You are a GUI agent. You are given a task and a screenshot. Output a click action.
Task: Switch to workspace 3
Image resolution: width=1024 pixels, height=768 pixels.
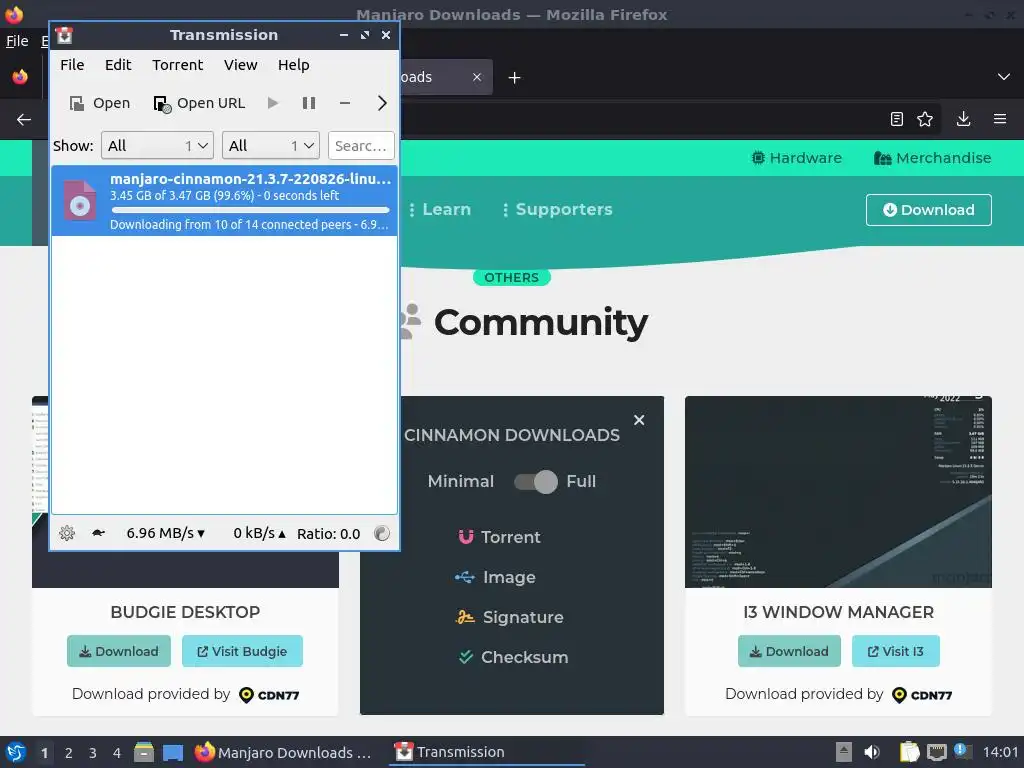93,753
